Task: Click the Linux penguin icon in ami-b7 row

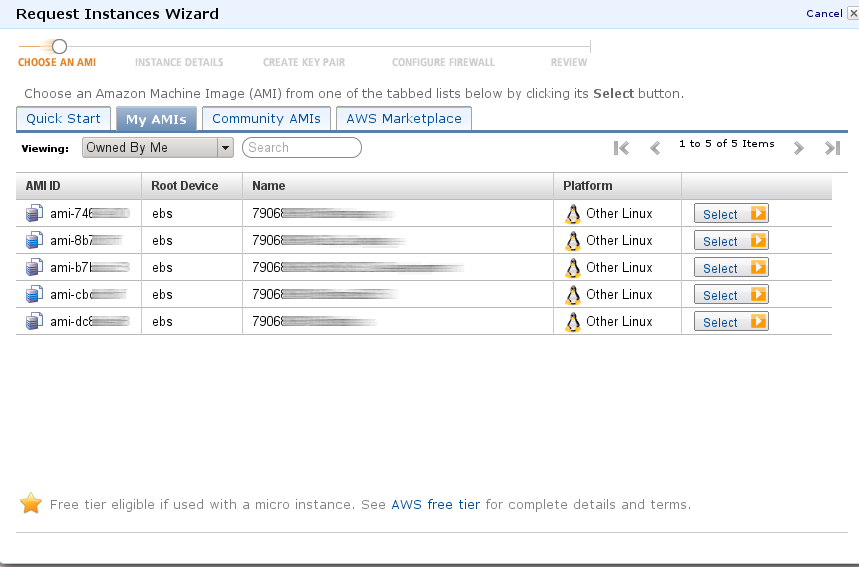Action: pos(572,268)
